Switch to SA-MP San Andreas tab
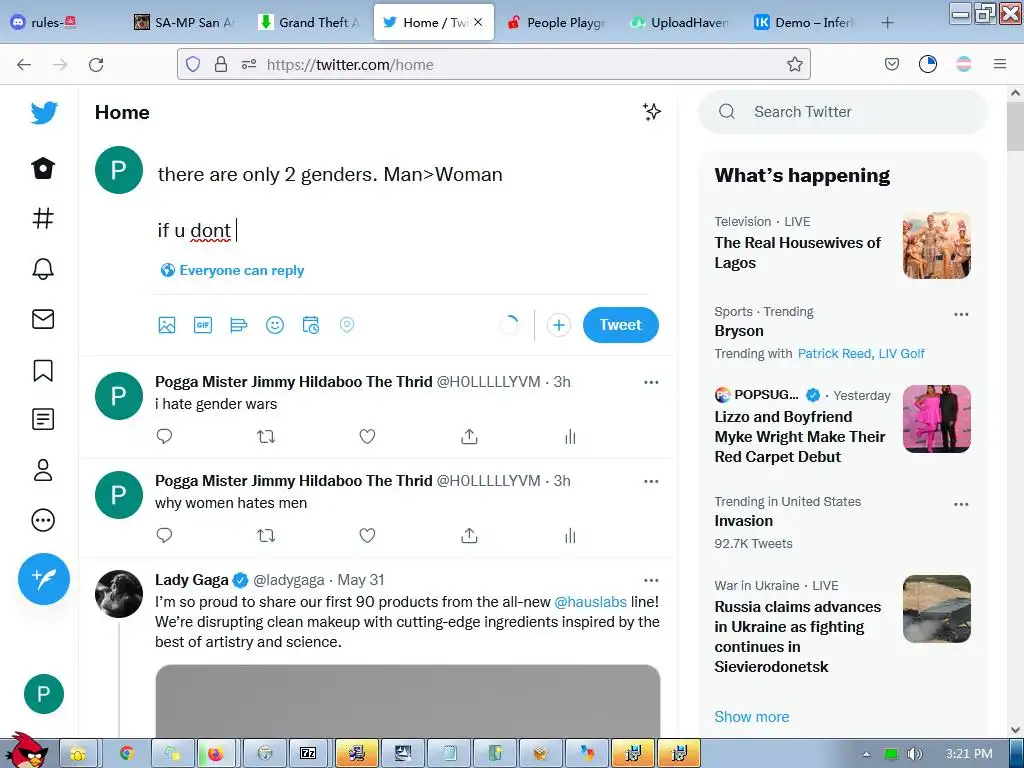 (x=185, y=22)
